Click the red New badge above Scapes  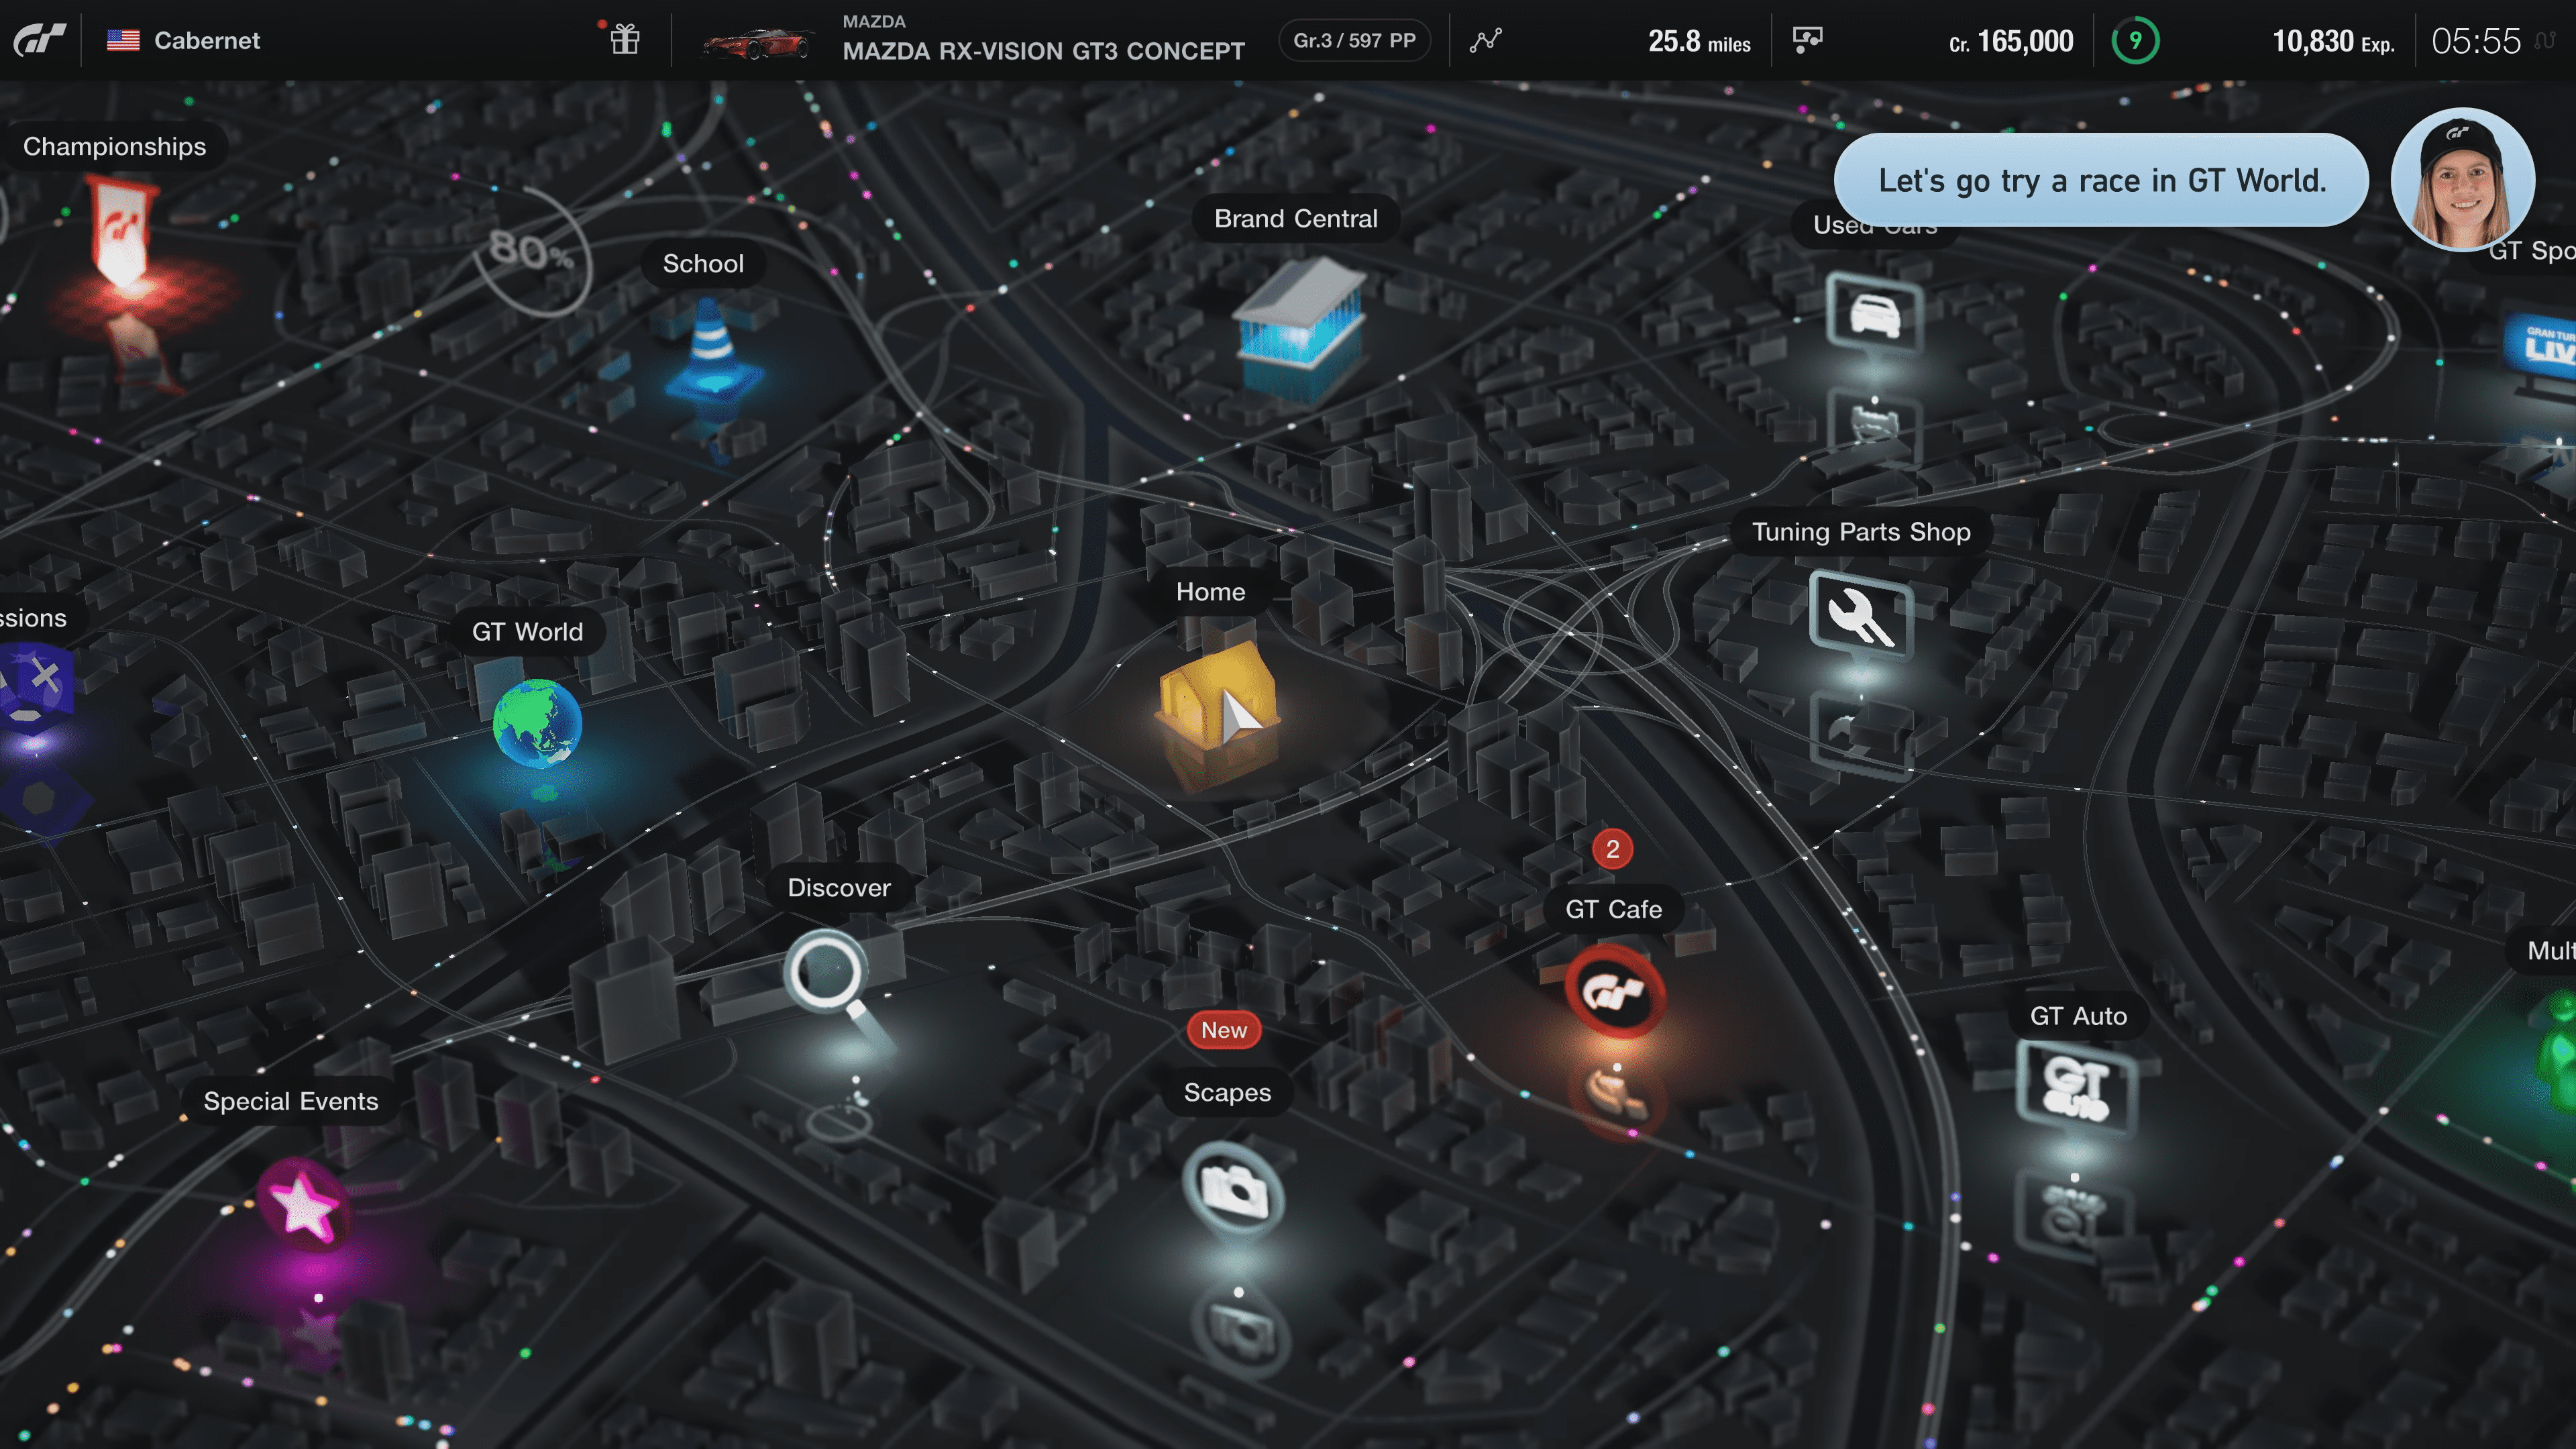(x=1224, y=1030)
